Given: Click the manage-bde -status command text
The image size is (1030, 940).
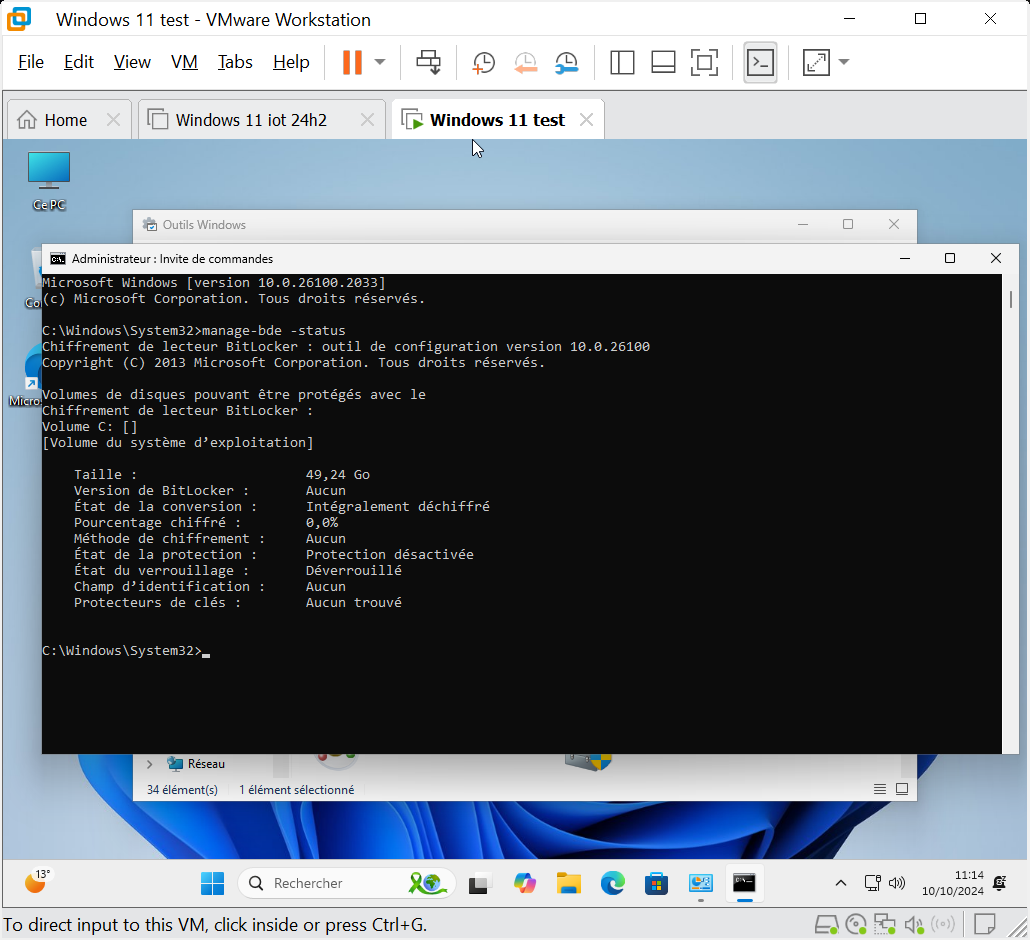Looking at the screenshot, I should [x=274, y=330].
